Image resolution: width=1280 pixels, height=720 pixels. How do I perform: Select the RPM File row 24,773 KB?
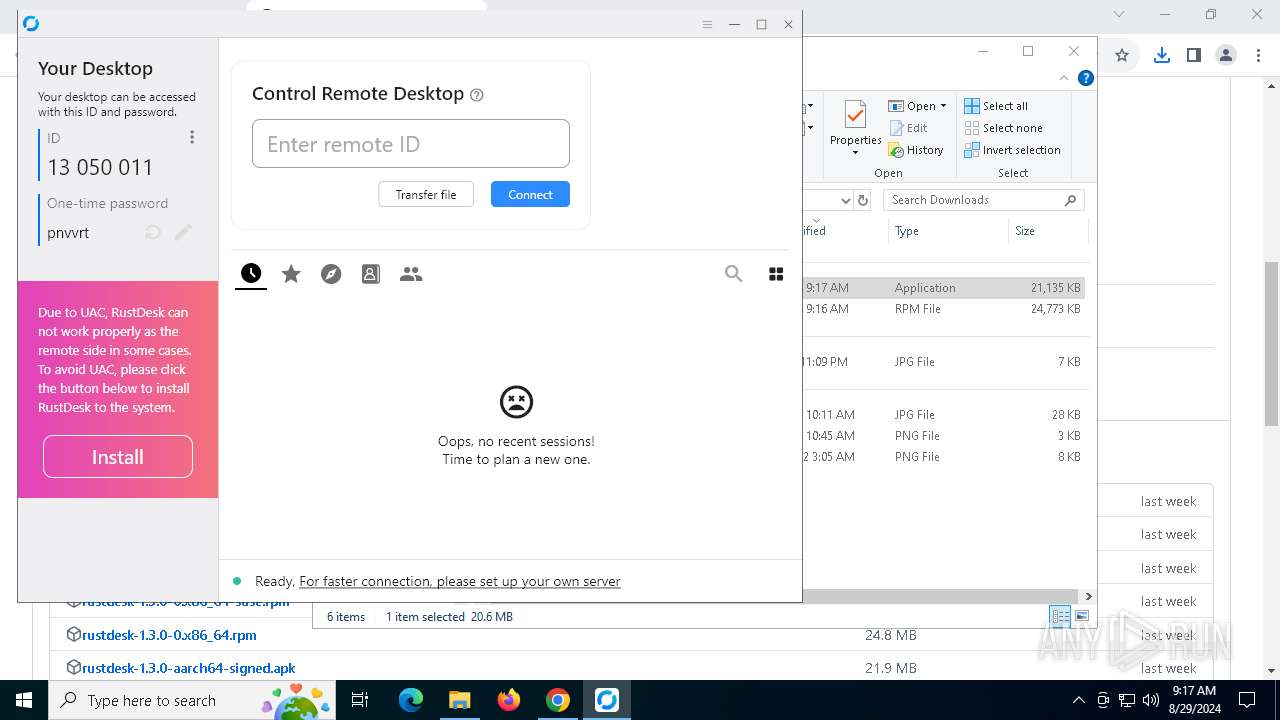[944, 309]
